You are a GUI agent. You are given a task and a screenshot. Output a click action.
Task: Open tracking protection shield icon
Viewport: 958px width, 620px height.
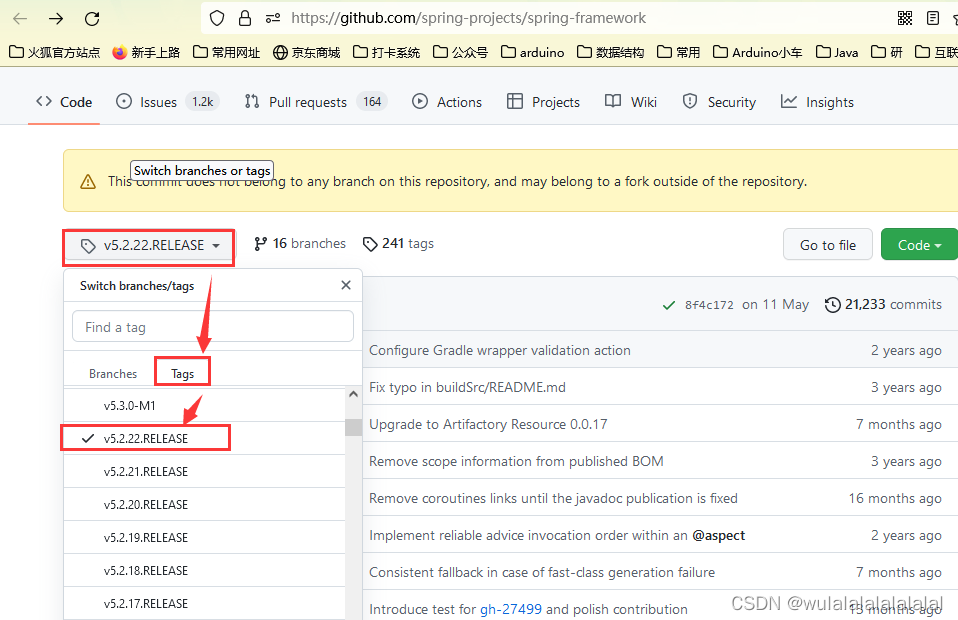[x=217, y=18]
